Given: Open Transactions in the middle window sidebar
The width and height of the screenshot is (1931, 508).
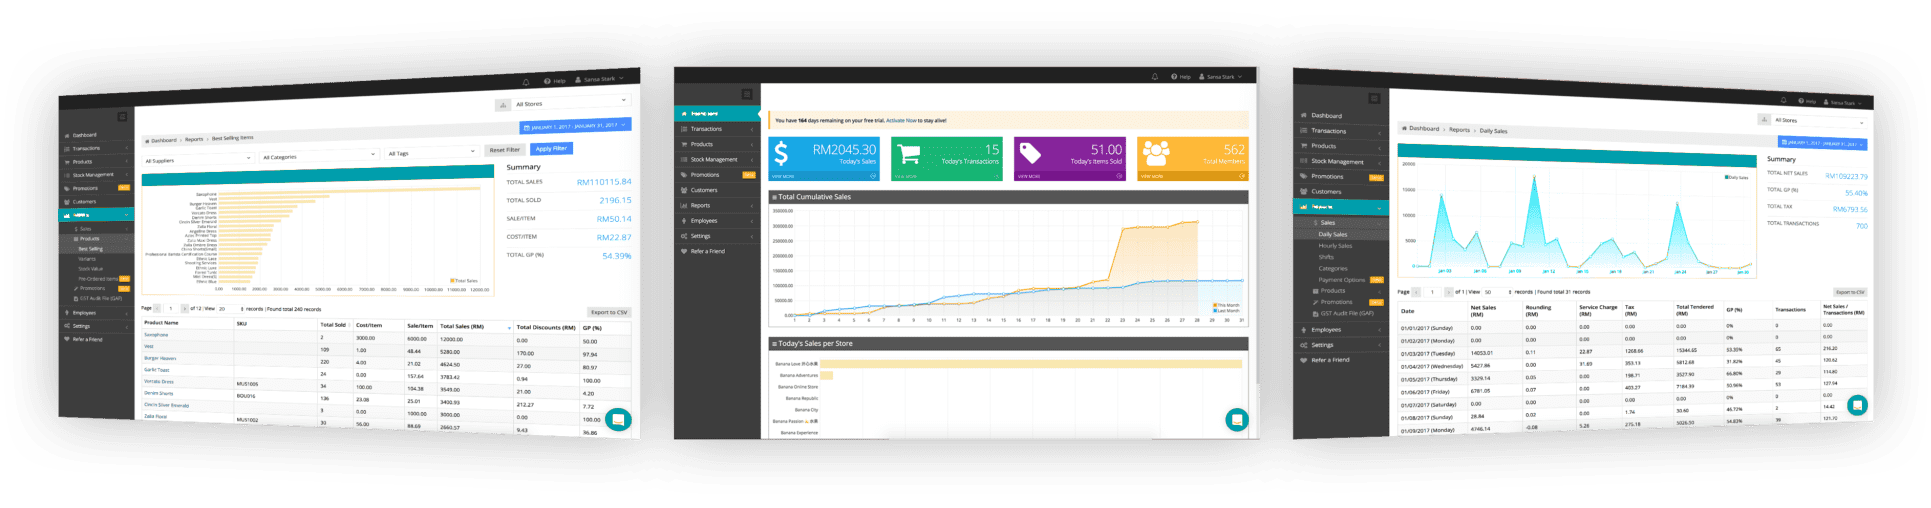Looking at the screenshot, I should [x=717, y=129].
